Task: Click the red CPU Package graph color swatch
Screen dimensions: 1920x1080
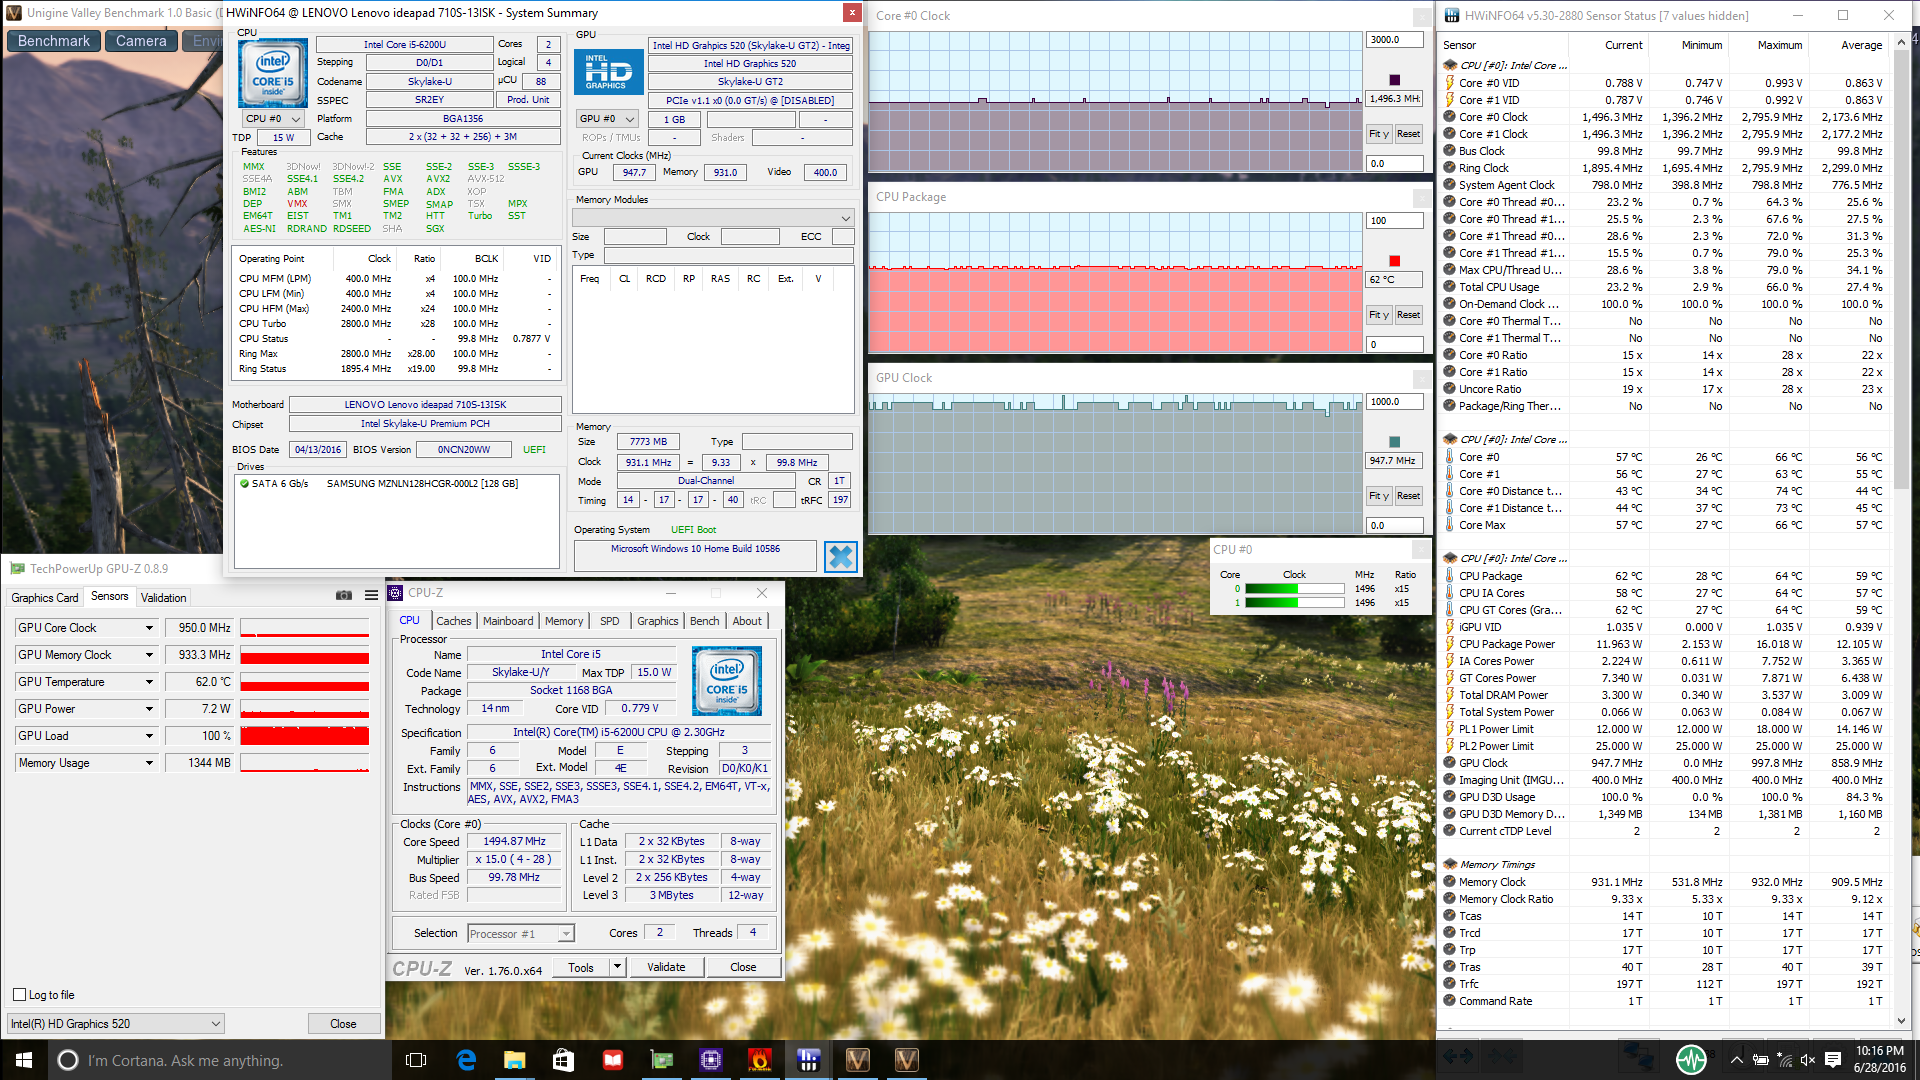Action: click(x=1394, y=261)
